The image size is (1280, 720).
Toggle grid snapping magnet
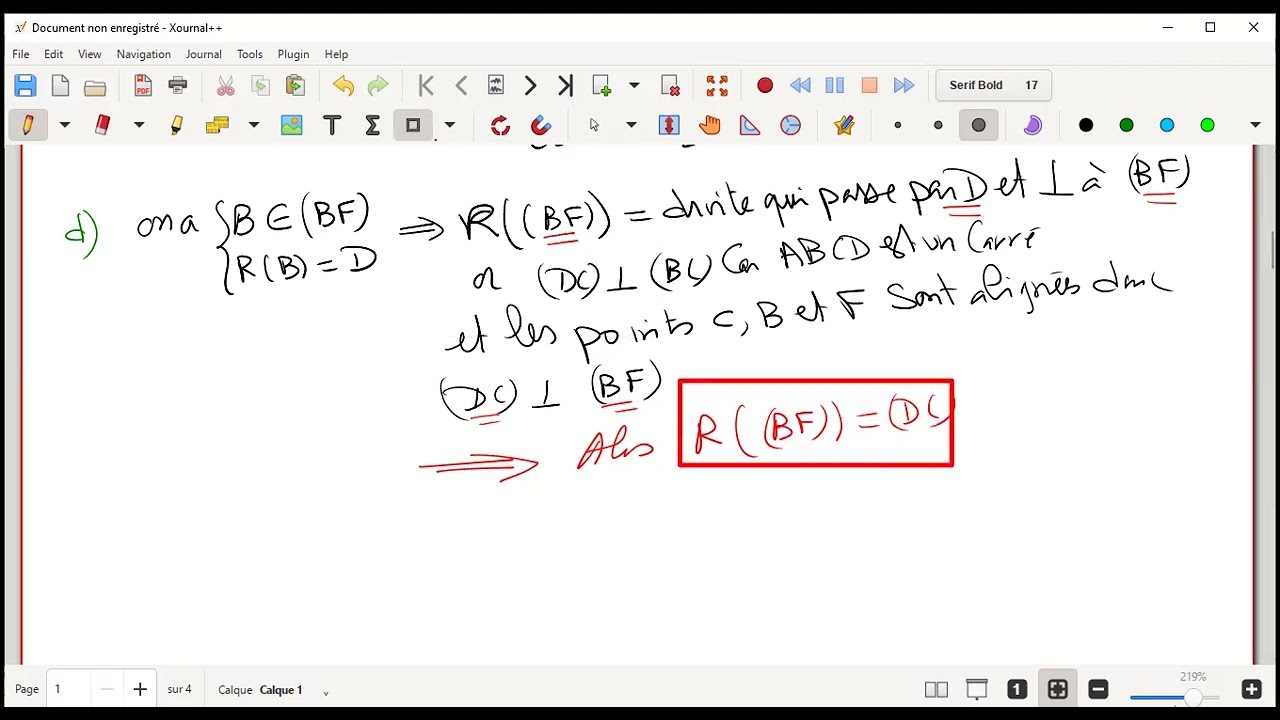pyautogui.click(x=541, y=125)
